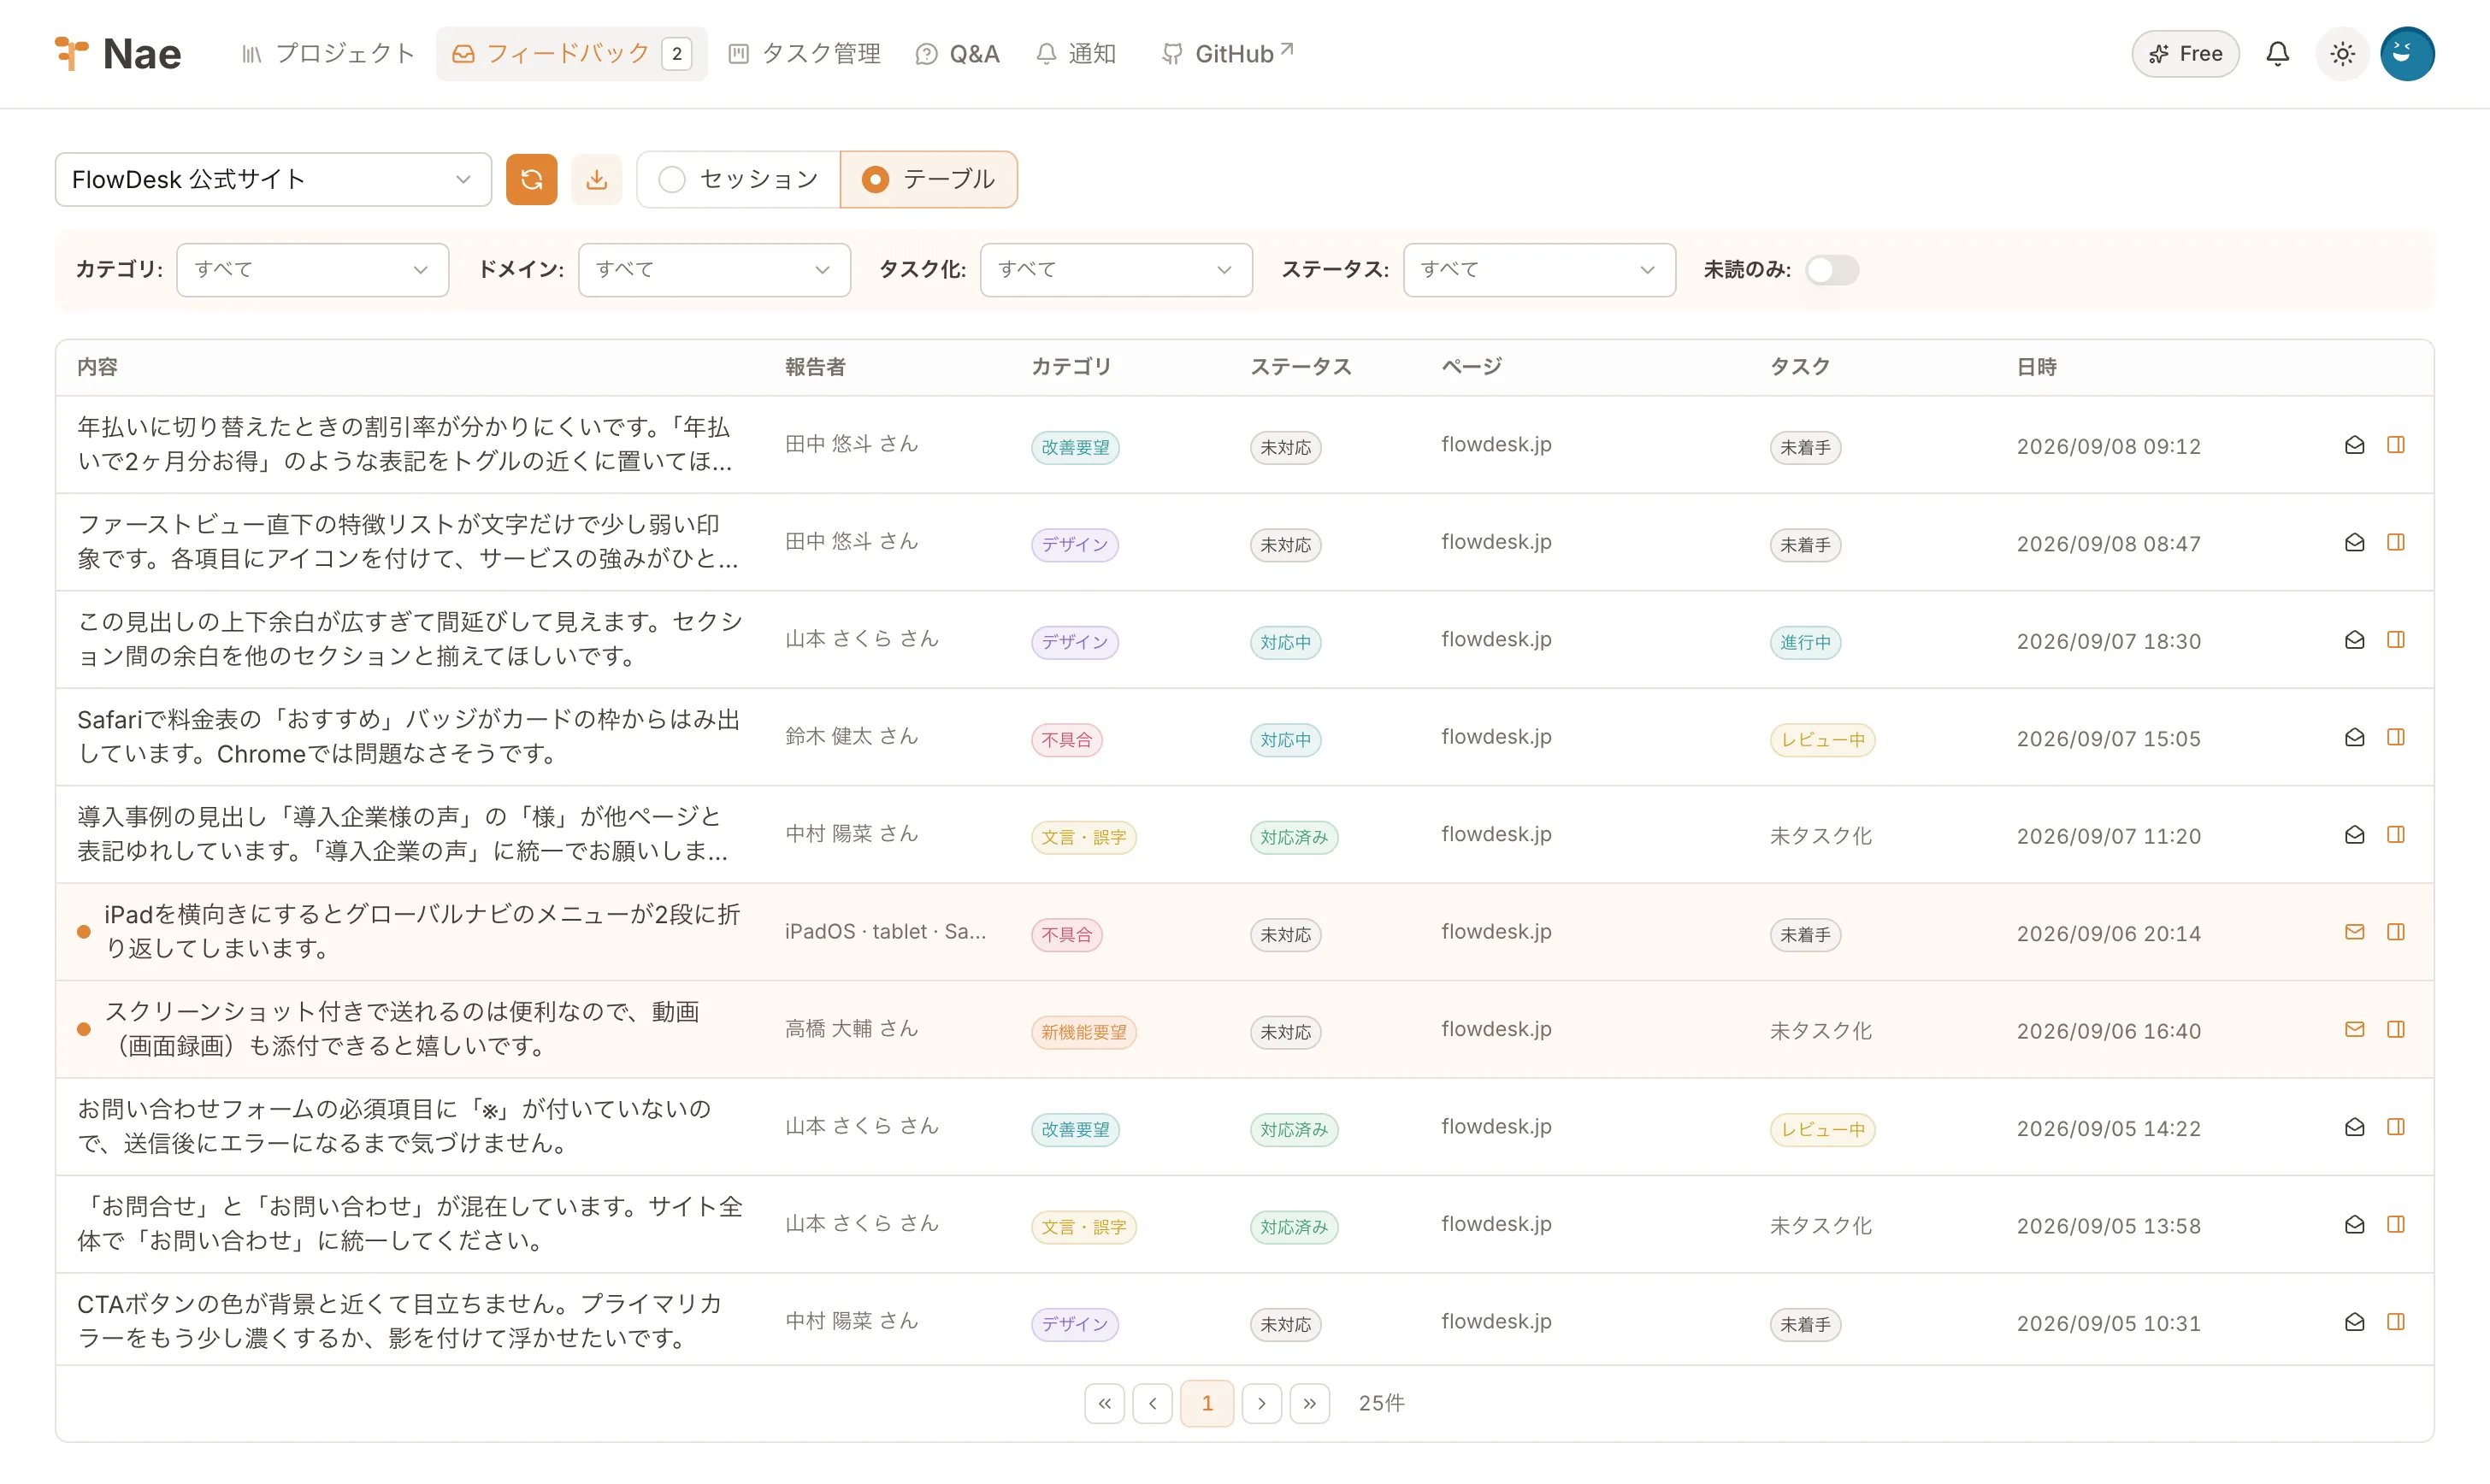Click the レビュー中 badge in the Safari row
The image size is (2490, 1484).
(x=1822, y=740)
